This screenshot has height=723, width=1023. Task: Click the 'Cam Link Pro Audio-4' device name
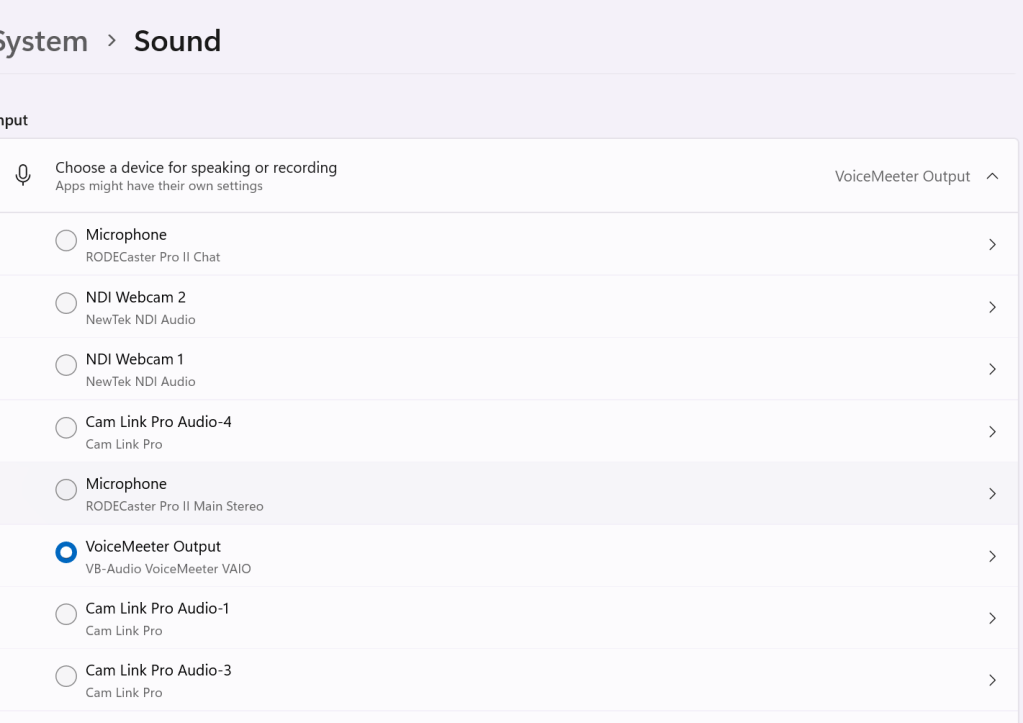click(x=159, y=422)
